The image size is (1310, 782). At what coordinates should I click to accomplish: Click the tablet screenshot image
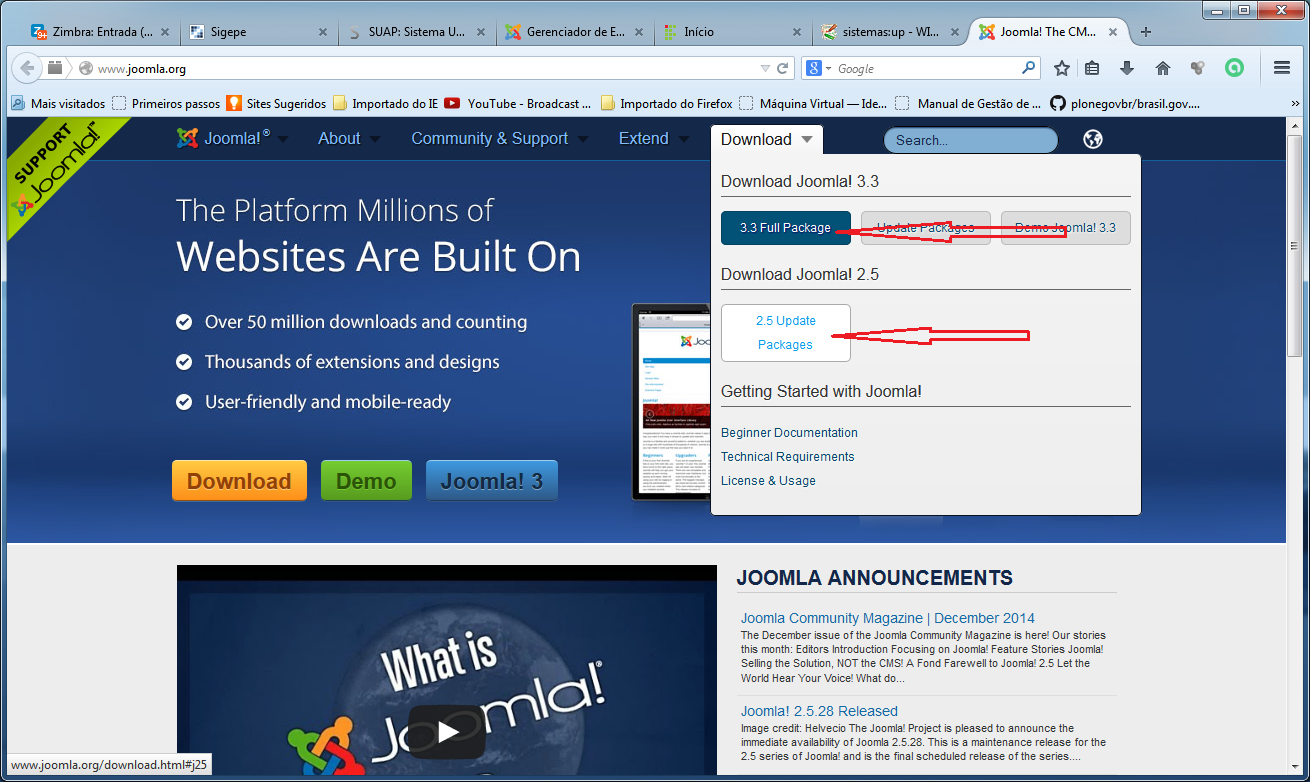pyautogui.click(x=670, y=401)
